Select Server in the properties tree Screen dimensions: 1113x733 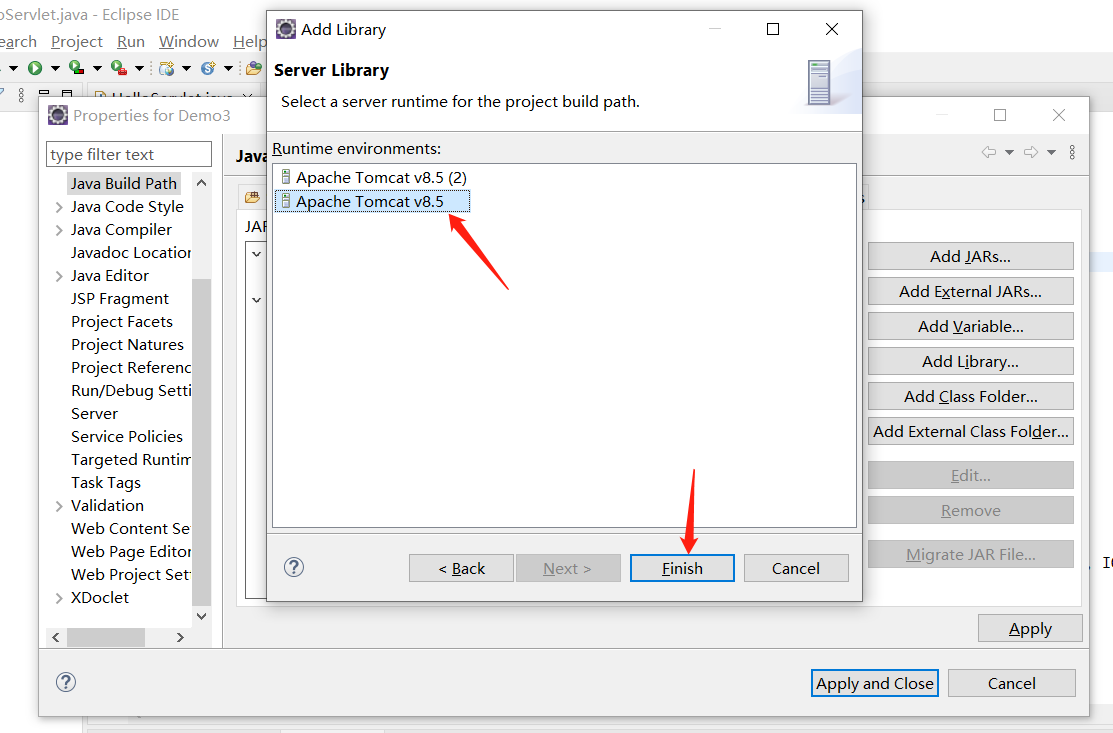coord(94,414)
